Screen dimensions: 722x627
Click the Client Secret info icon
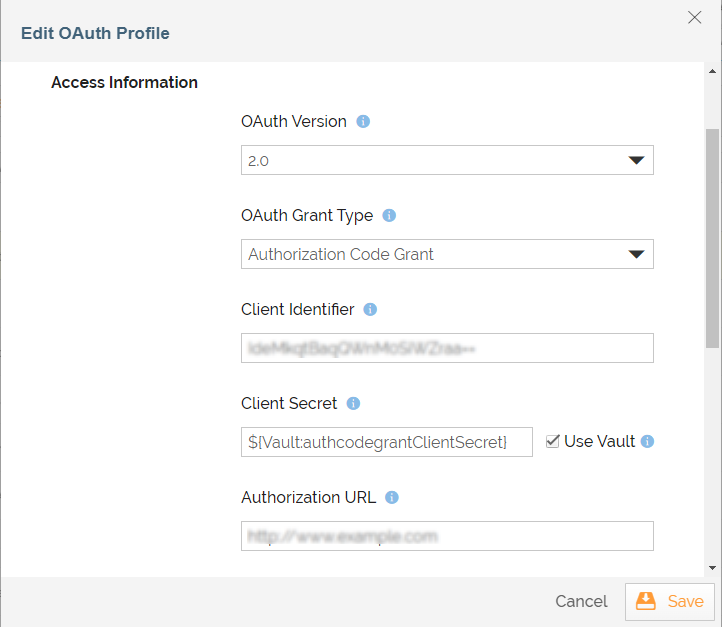(353, 403)
